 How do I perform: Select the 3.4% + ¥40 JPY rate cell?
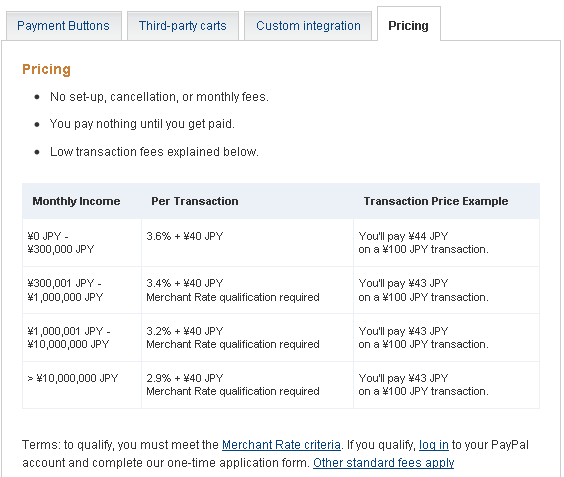(247, 290)
